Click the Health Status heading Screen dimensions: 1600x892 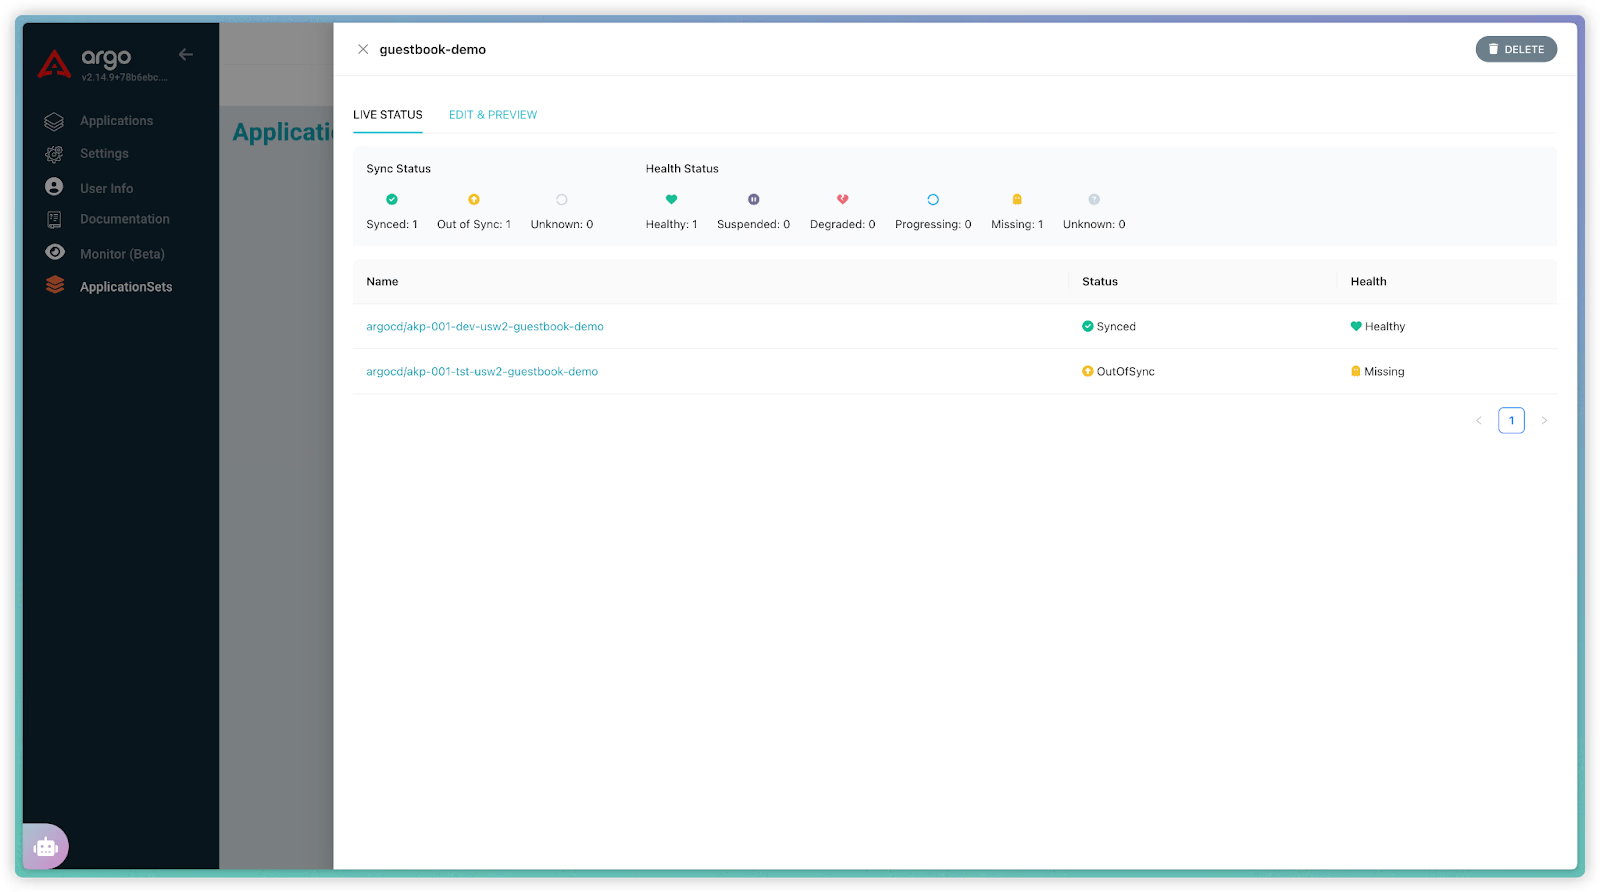pos(682,168)
